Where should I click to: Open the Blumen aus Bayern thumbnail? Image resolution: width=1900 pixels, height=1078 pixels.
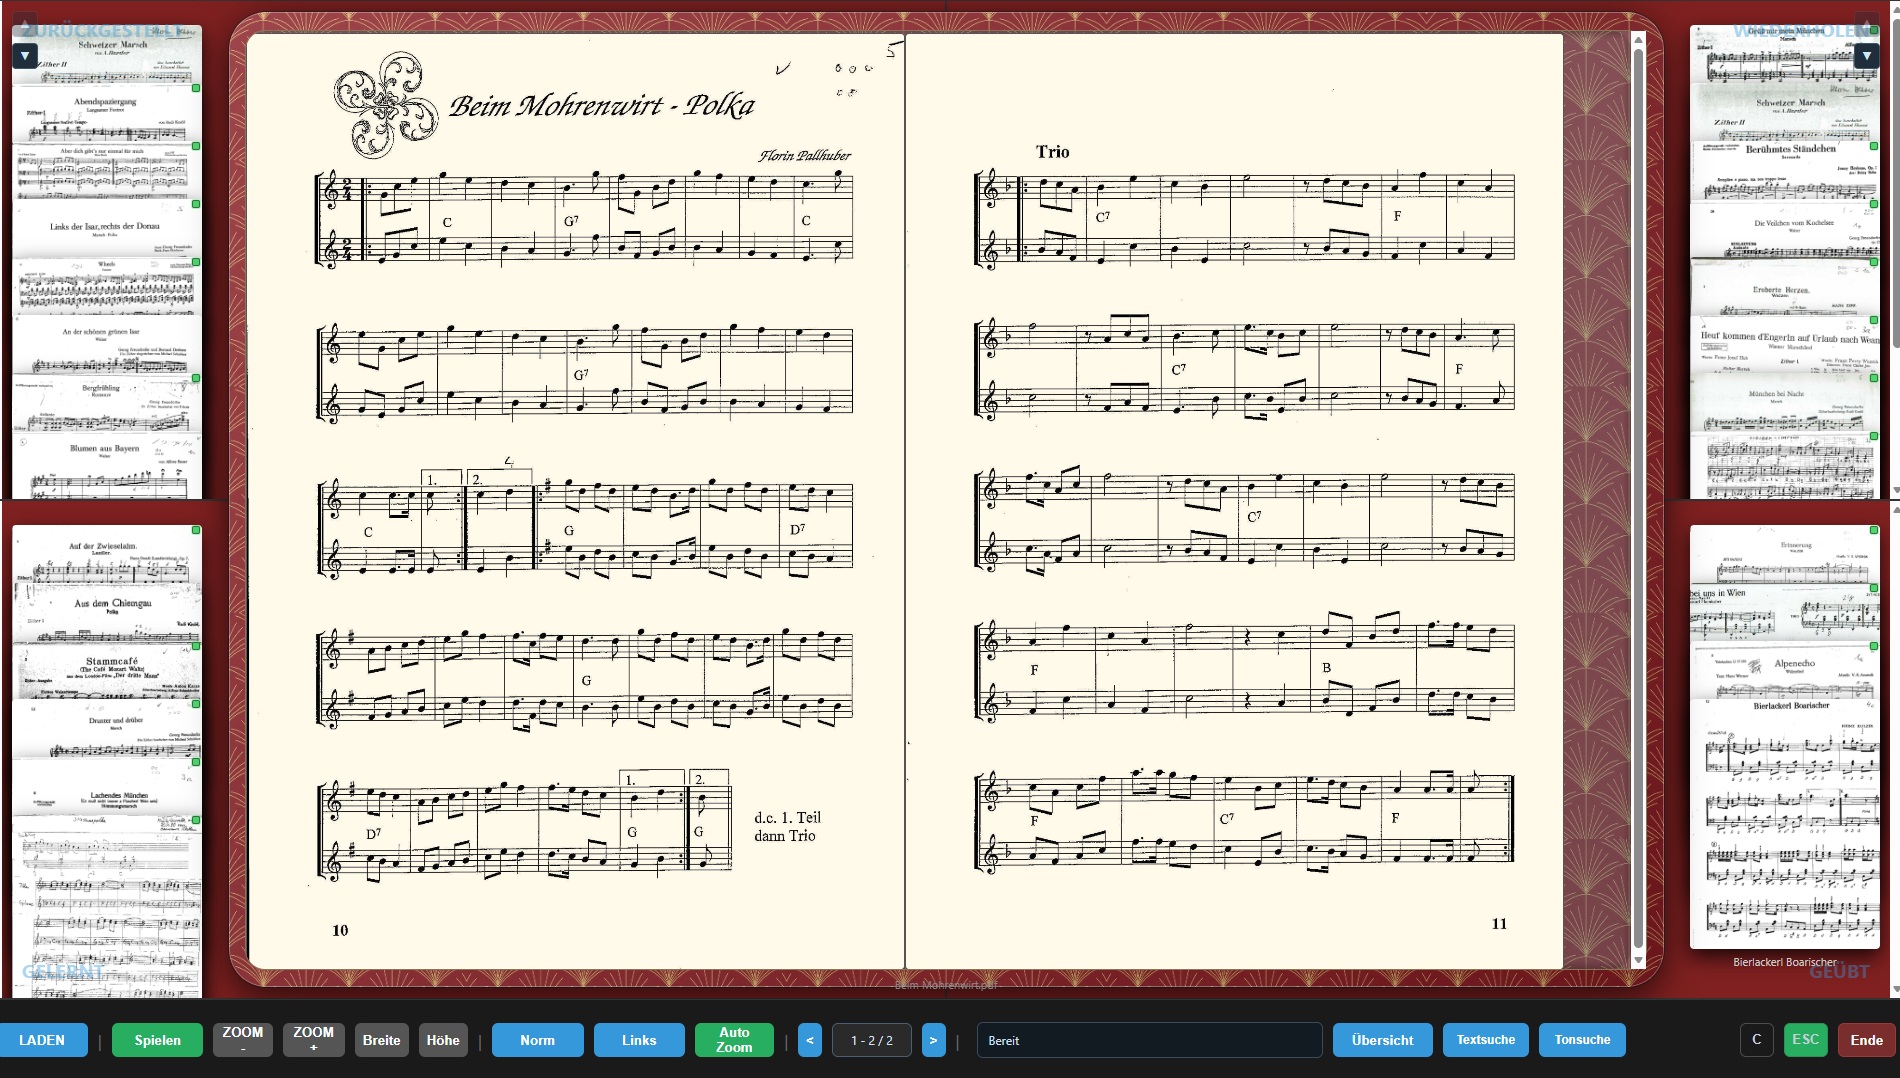[x=107, y=466]
